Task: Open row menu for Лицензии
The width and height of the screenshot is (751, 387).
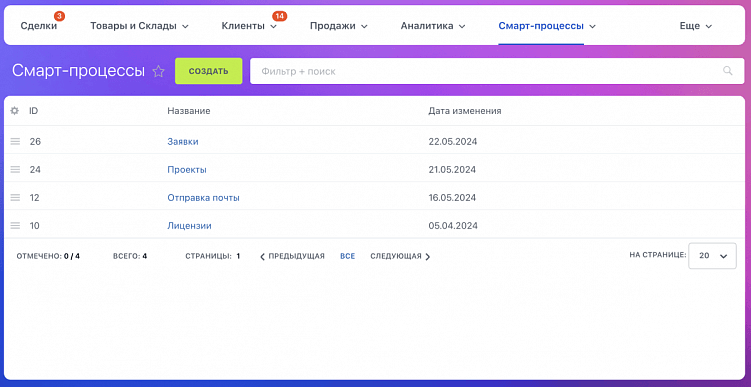Action: (x=15, y=226)
